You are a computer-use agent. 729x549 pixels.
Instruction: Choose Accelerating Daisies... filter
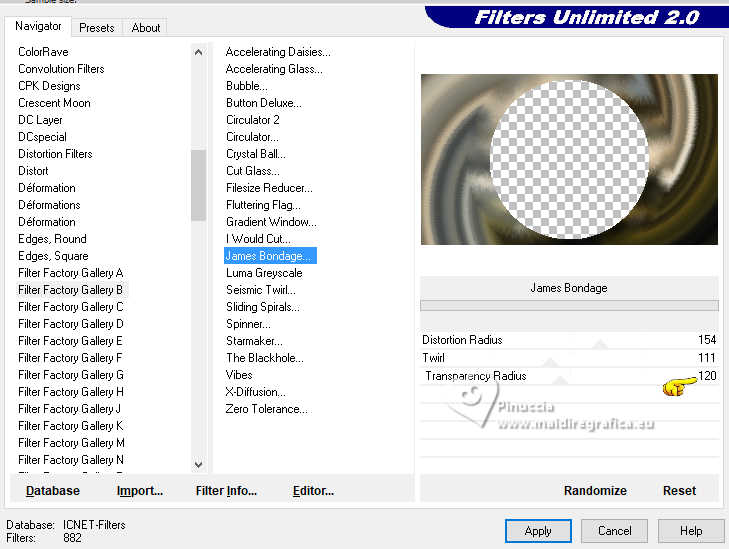pos(278,52)
